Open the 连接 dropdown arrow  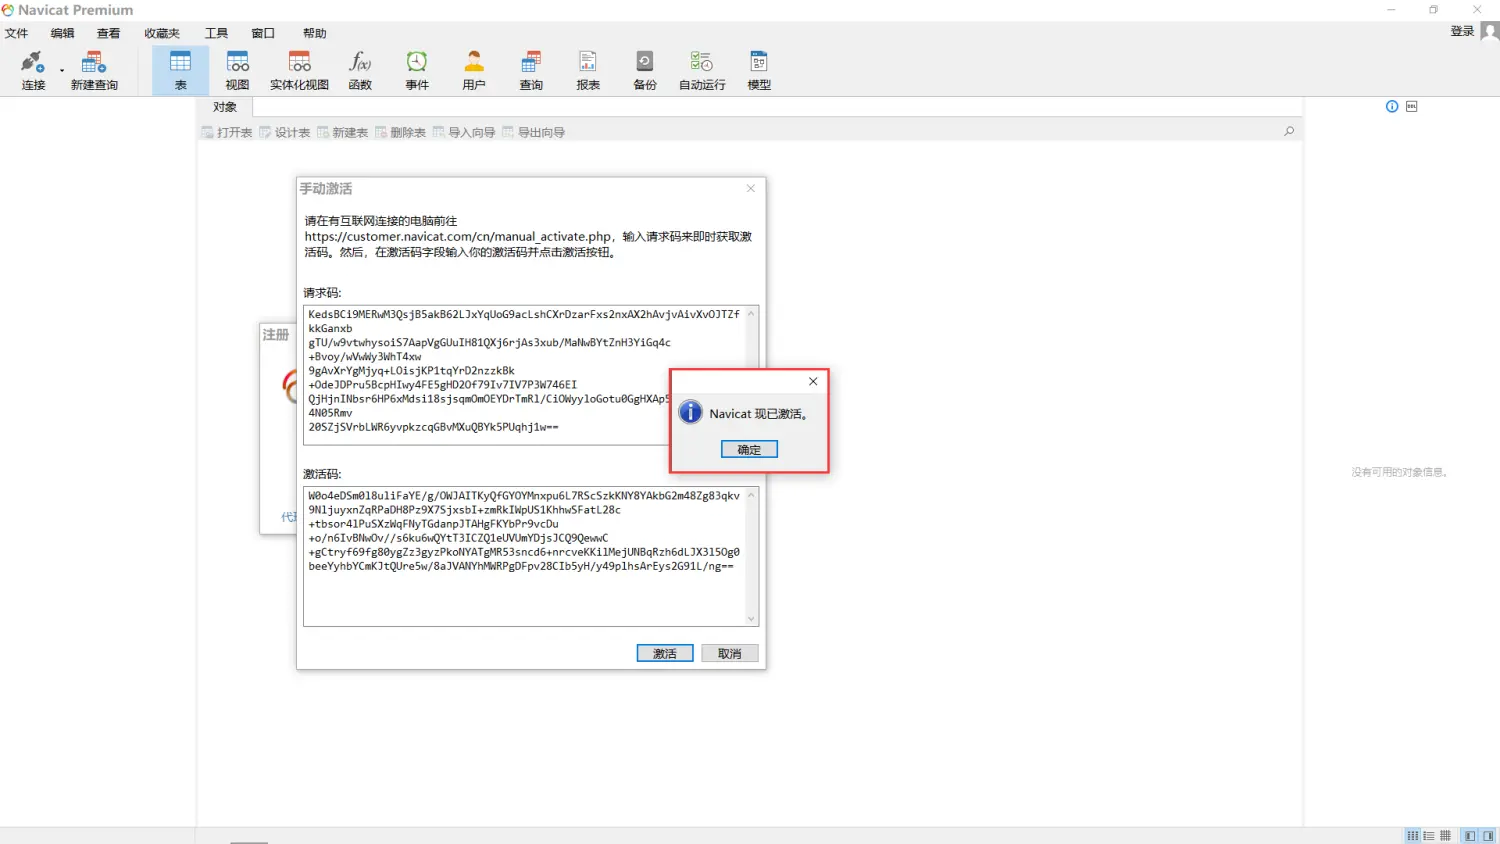(x=62, y=71)
